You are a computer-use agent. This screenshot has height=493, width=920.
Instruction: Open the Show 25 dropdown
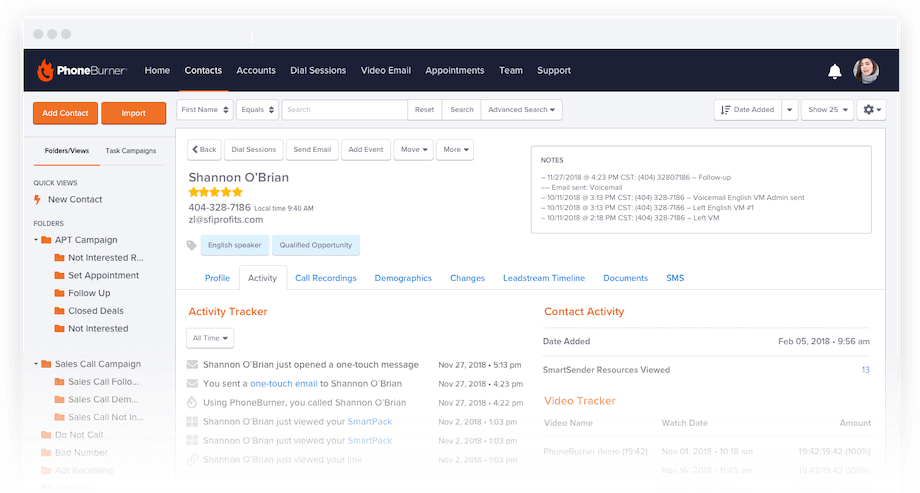click(x=827, y=110)
